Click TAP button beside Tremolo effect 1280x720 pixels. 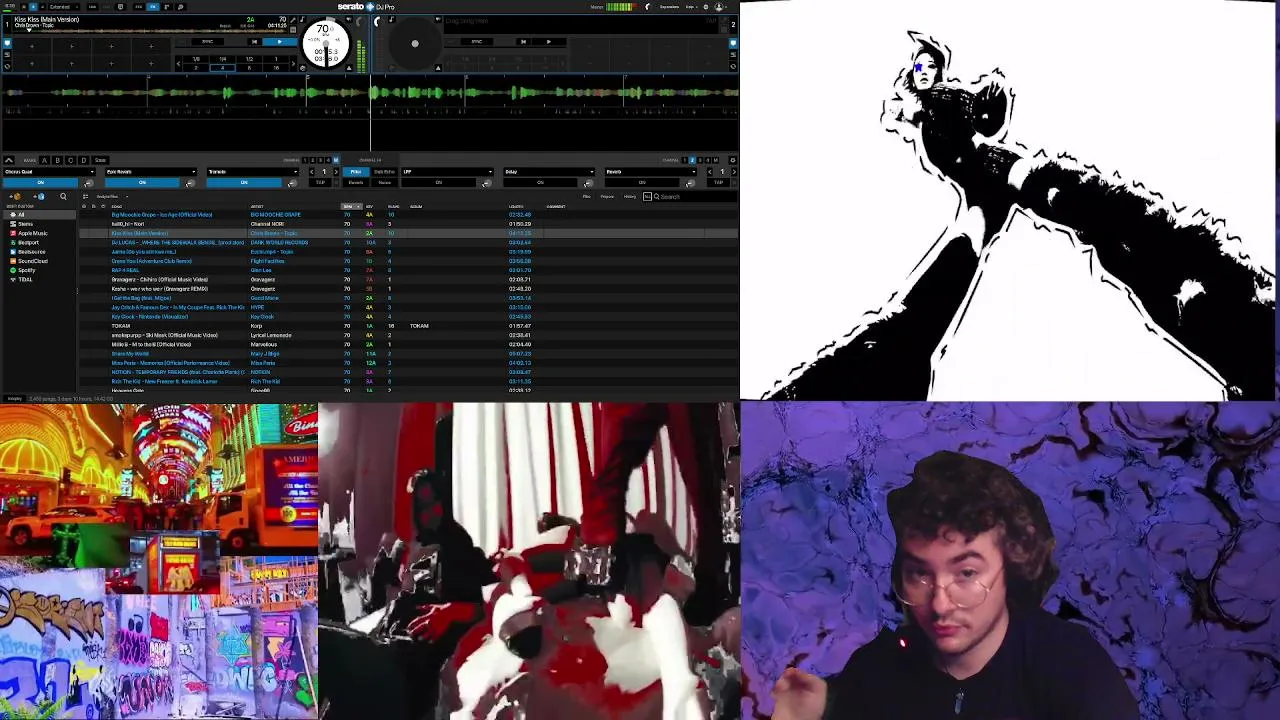click(321, 183)
